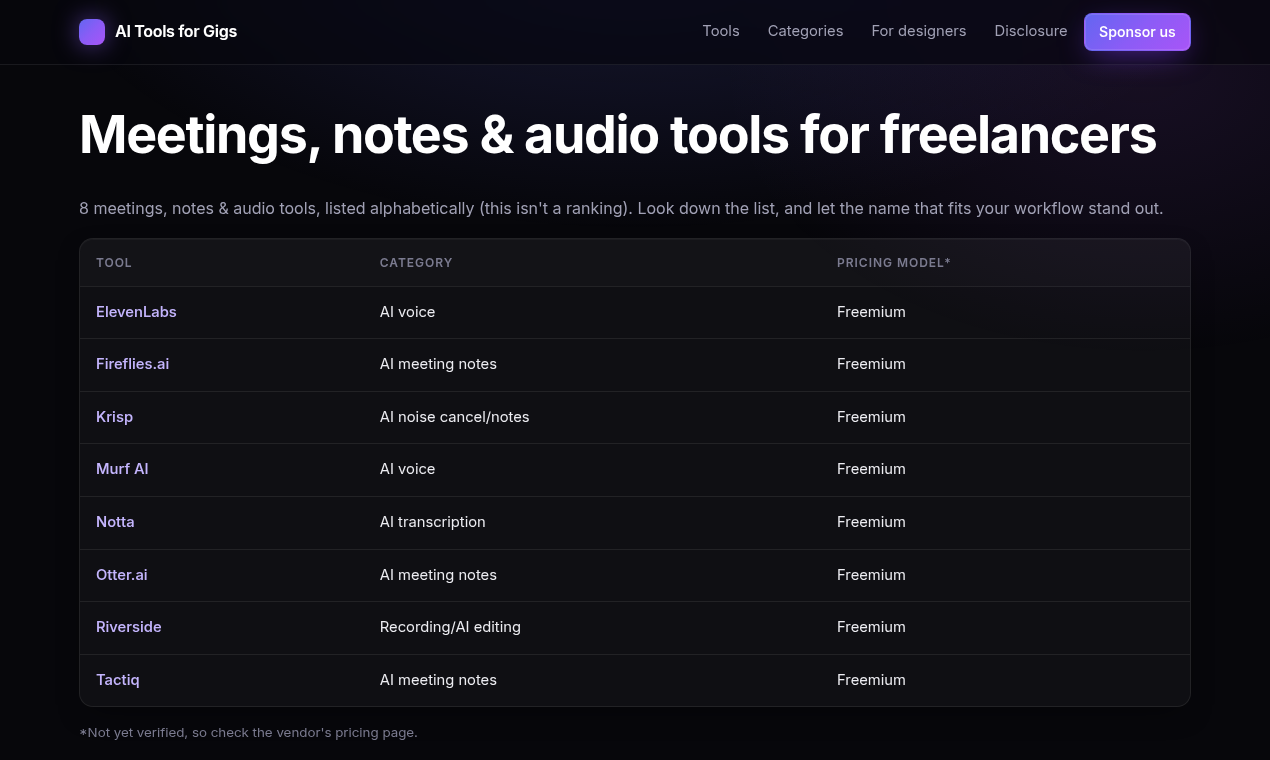Open the Tools nav item
Screen dimensions: 1270x760
[x=721, y=31]
